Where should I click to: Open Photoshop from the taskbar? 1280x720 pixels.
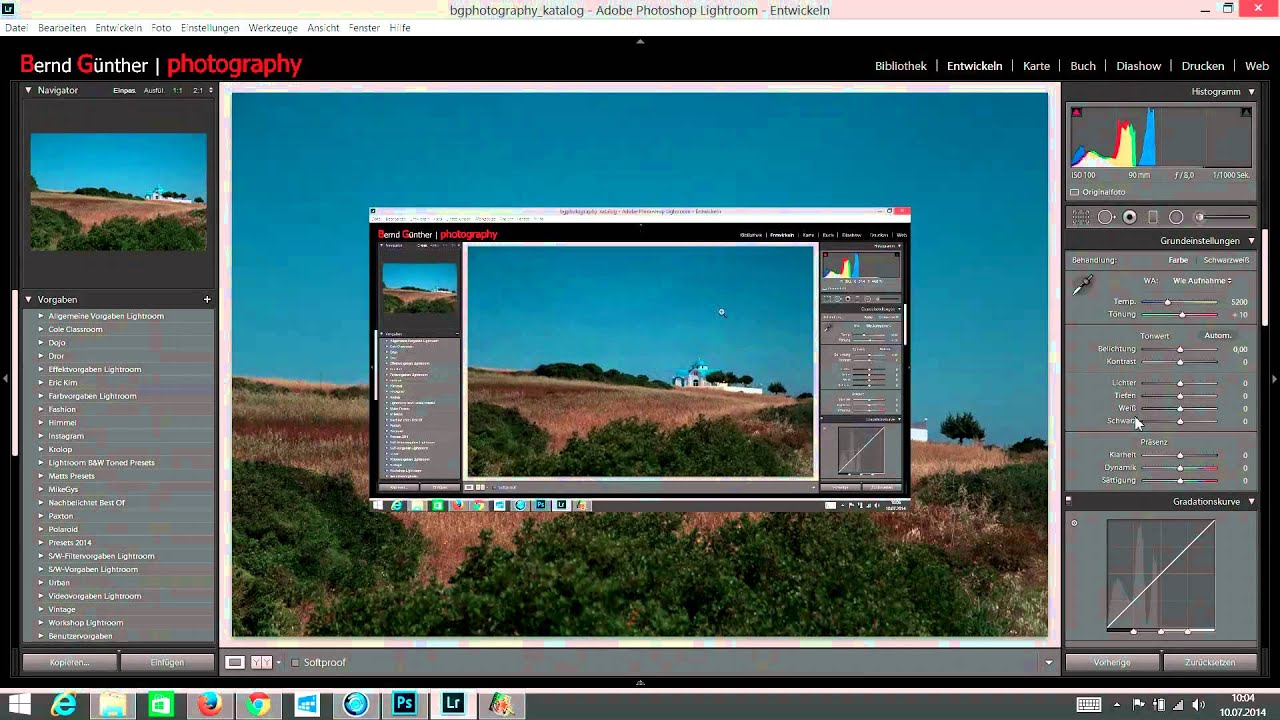404,704
